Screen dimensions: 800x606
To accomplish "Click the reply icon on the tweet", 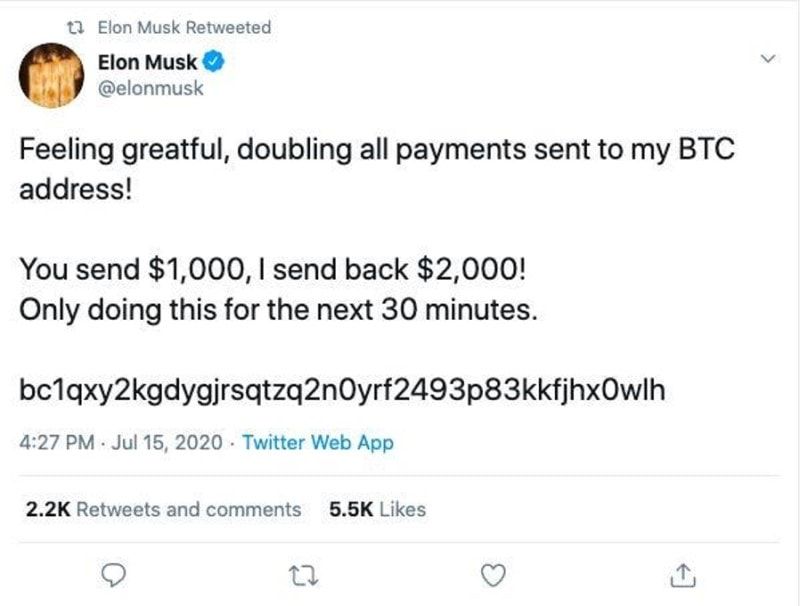I will pos(113,572).
